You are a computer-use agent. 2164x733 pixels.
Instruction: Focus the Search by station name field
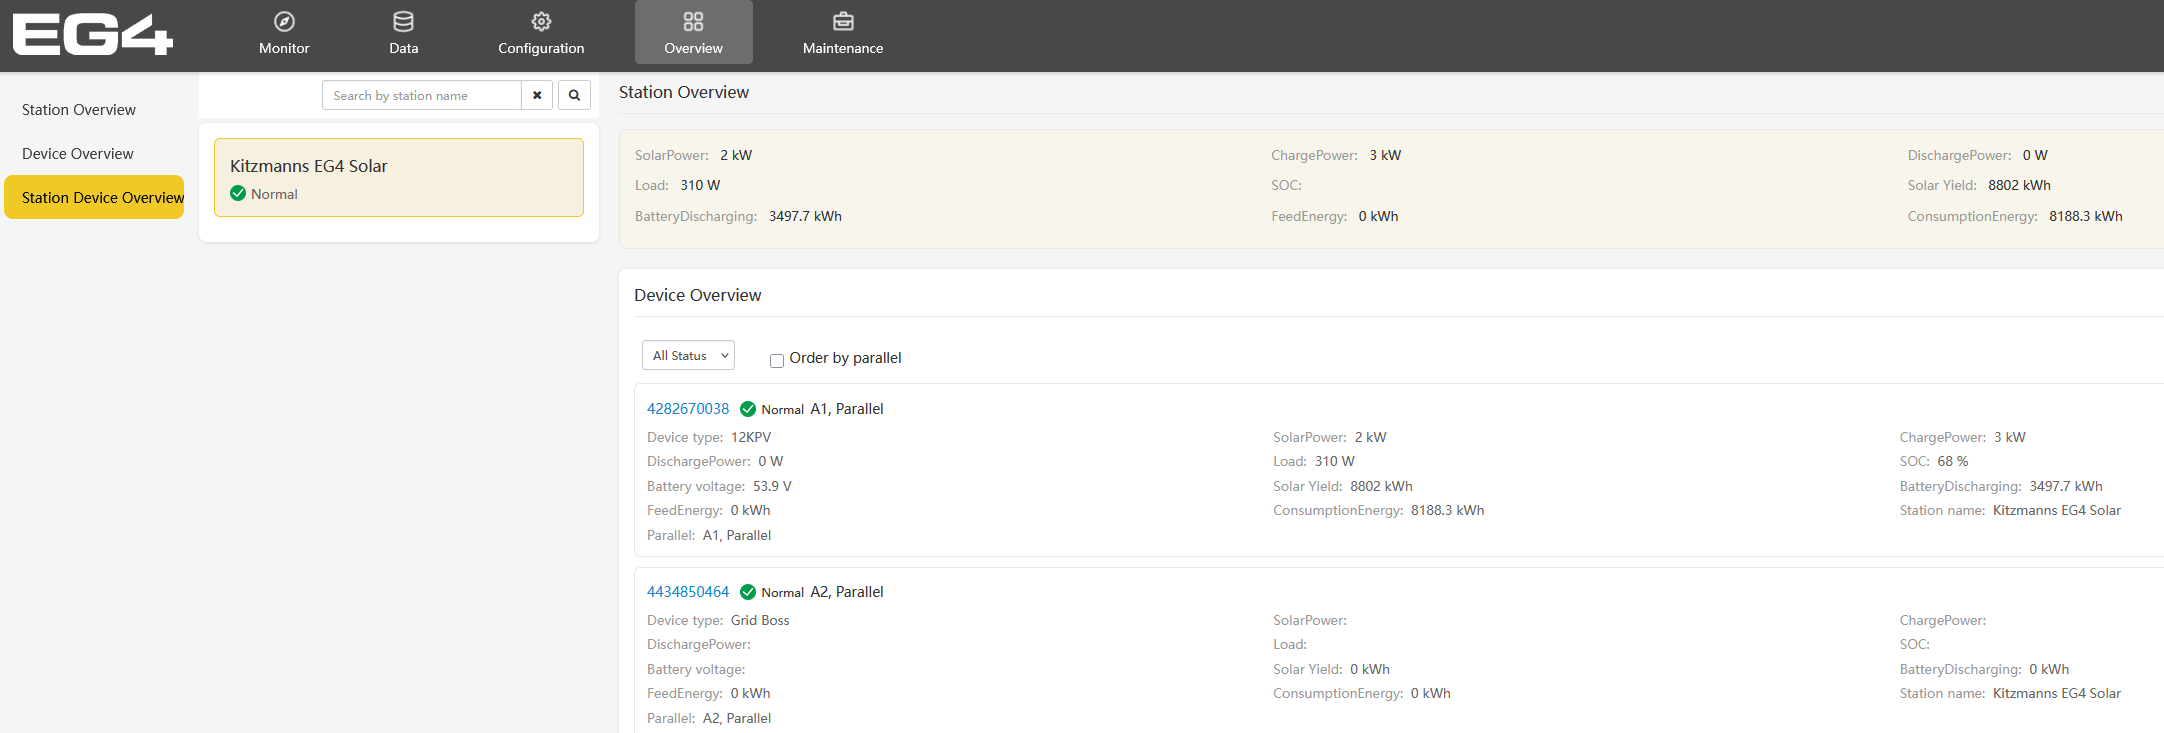pos(422,95)
